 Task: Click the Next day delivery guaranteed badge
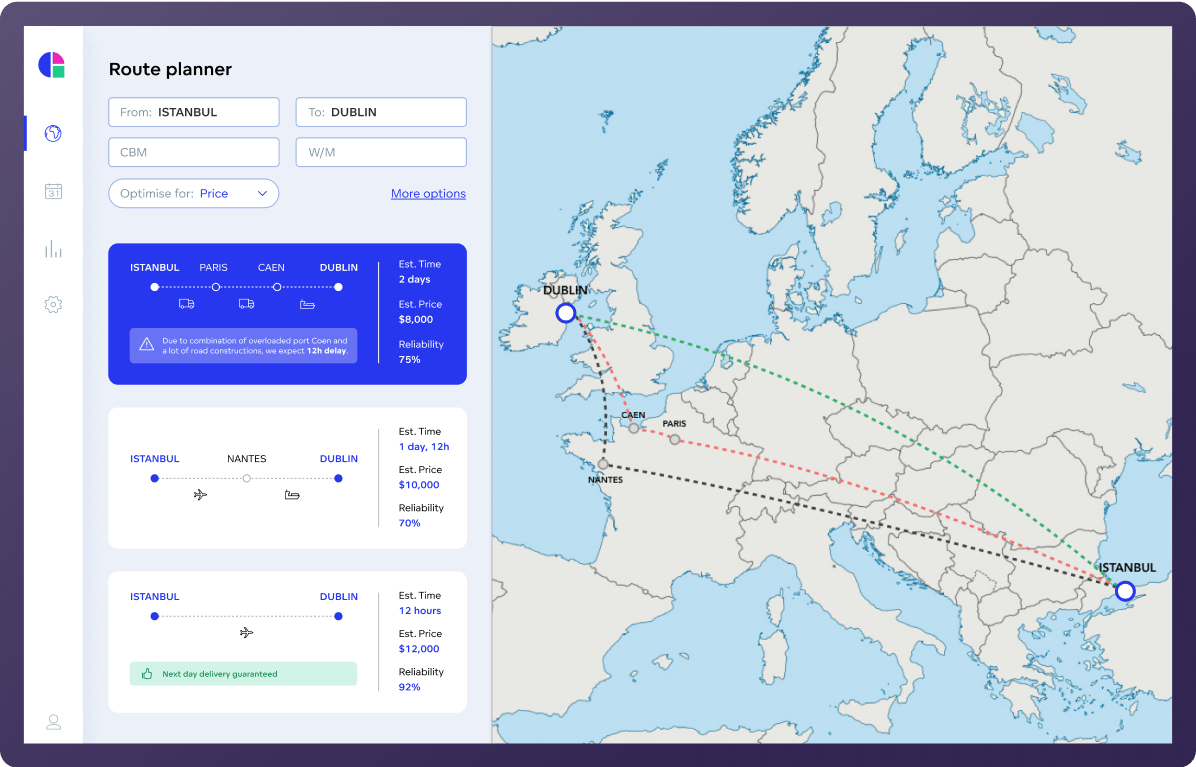(x=242, y=673)
